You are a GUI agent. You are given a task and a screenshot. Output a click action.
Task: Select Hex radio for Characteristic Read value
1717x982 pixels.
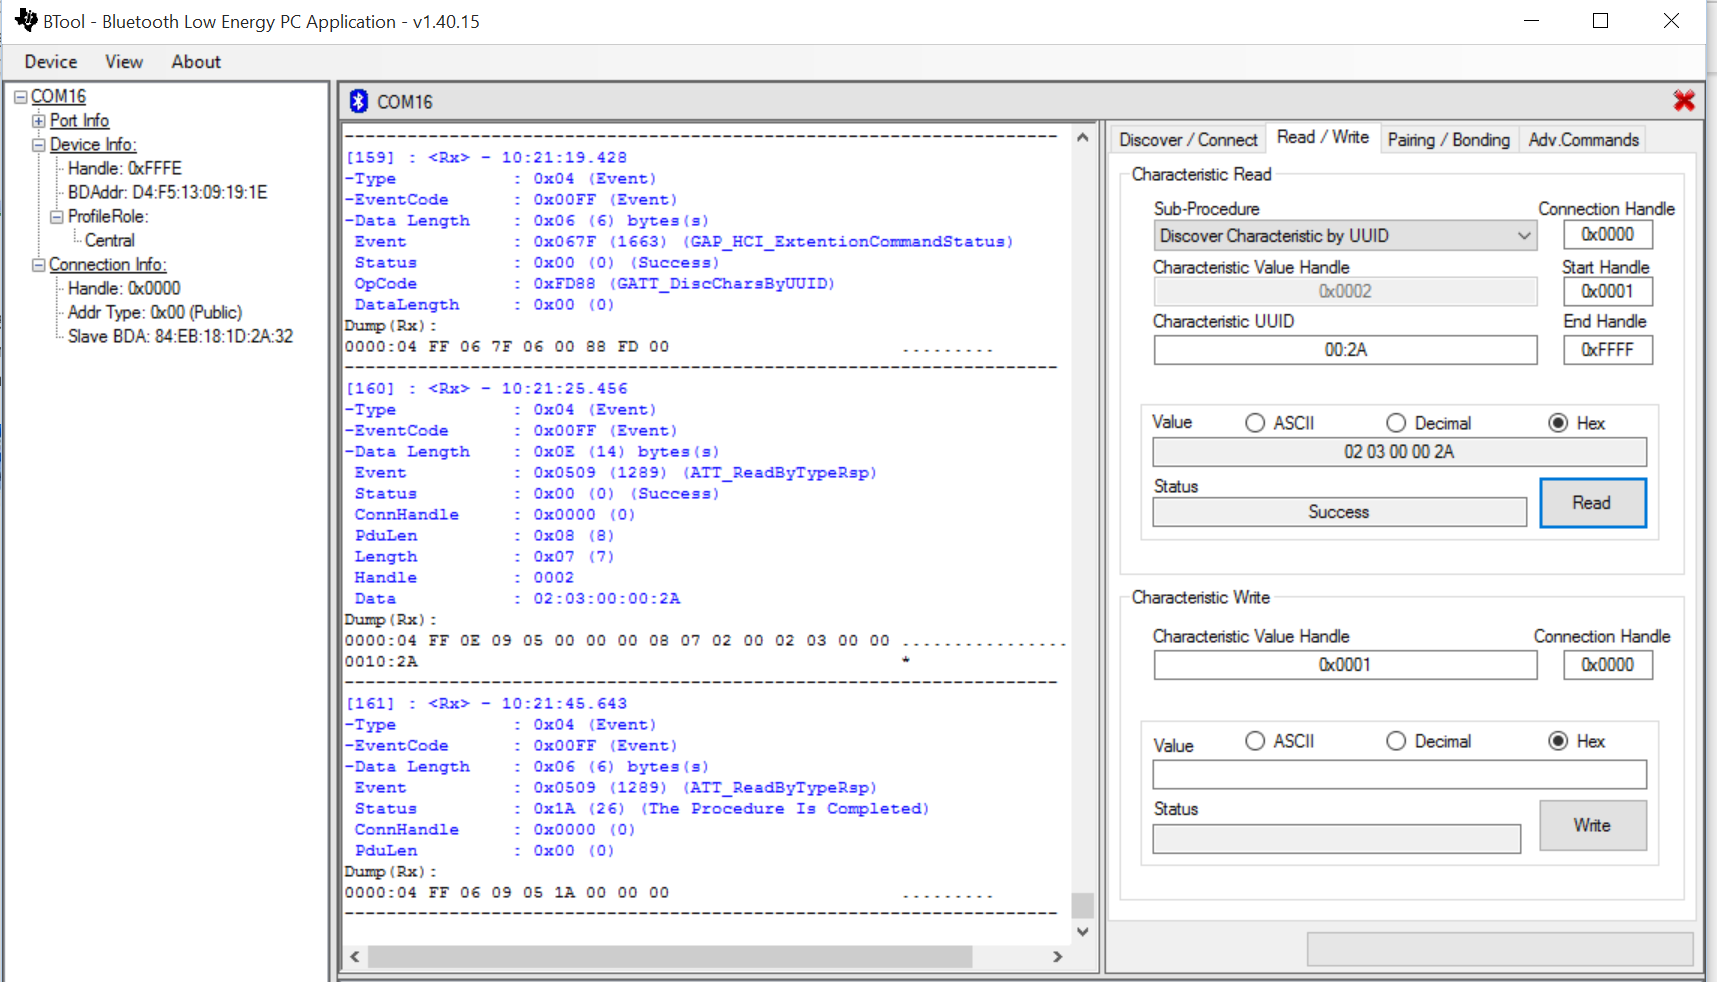pos(1558,423)
